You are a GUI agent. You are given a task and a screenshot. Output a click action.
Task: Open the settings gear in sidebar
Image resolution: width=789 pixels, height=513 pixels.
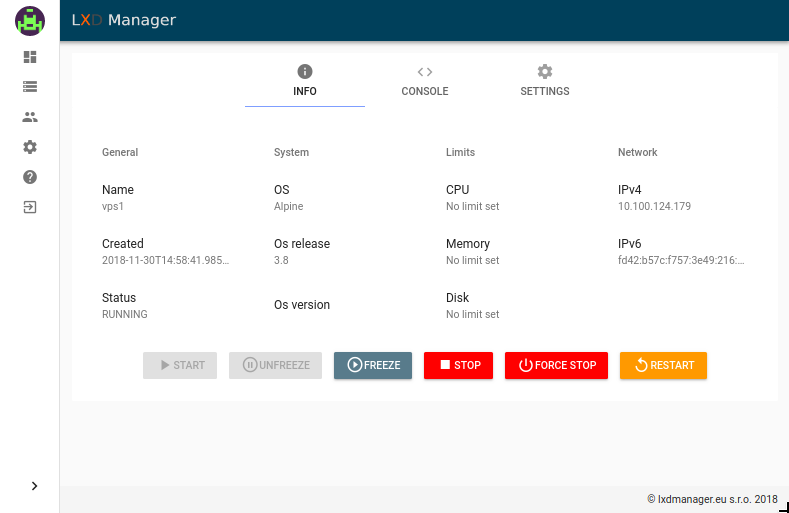coord(30,147)
